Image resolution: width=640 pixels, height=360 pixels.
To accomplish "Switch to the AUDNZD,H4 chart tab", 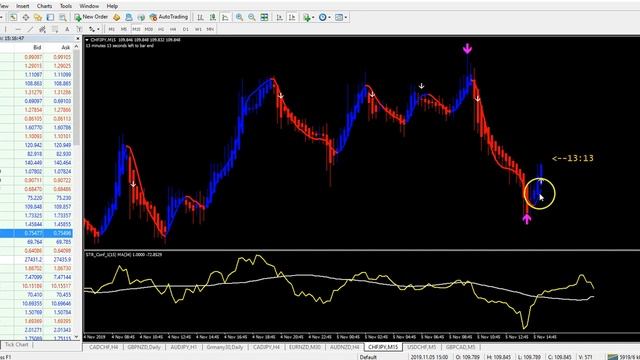I will pyautogui.click(x=344, y=347).
